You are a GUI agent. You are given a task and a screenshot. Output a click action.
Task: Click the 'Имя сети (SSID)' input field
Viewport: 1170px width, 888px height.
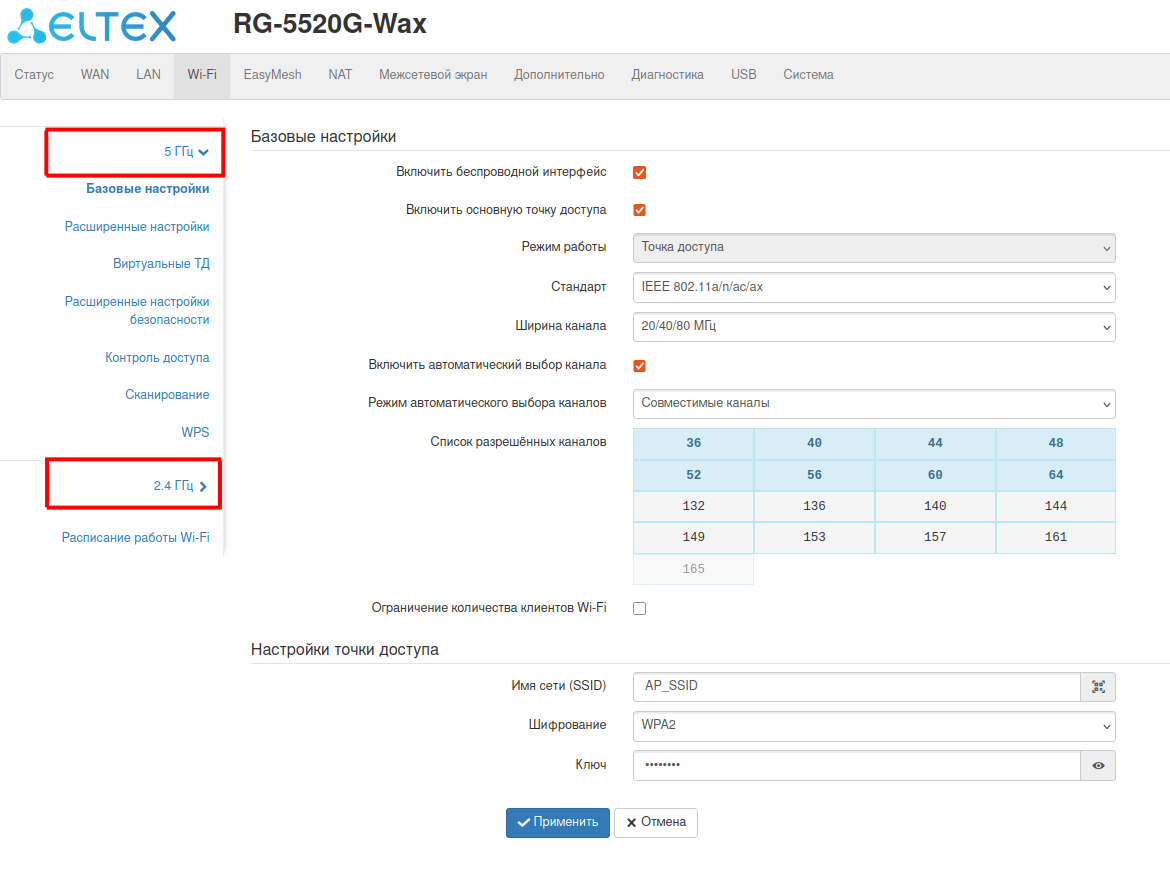point(856,687)
